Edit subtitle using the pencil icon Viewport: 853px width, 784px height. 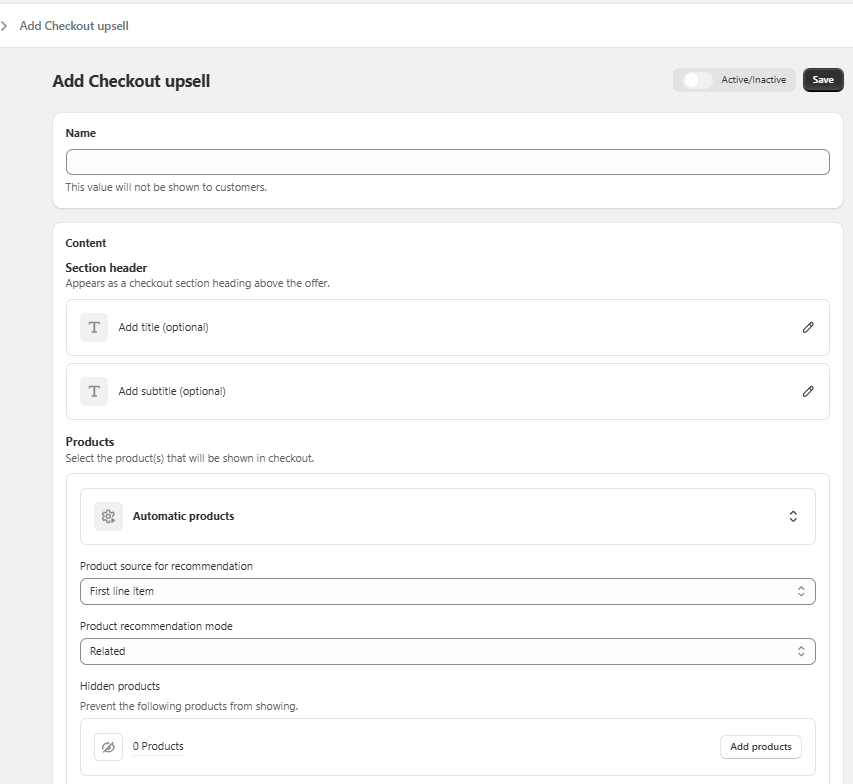[807, 391]
